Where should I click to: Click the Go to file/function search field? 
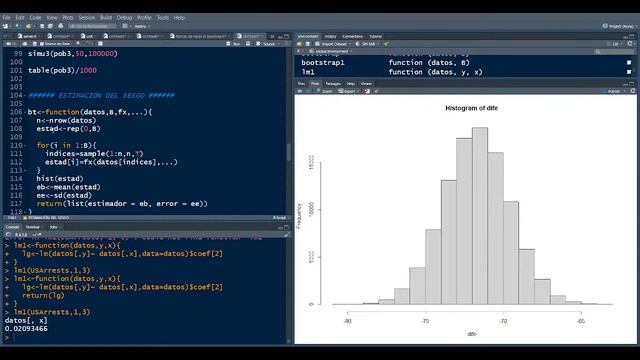[x=92, y=26]
